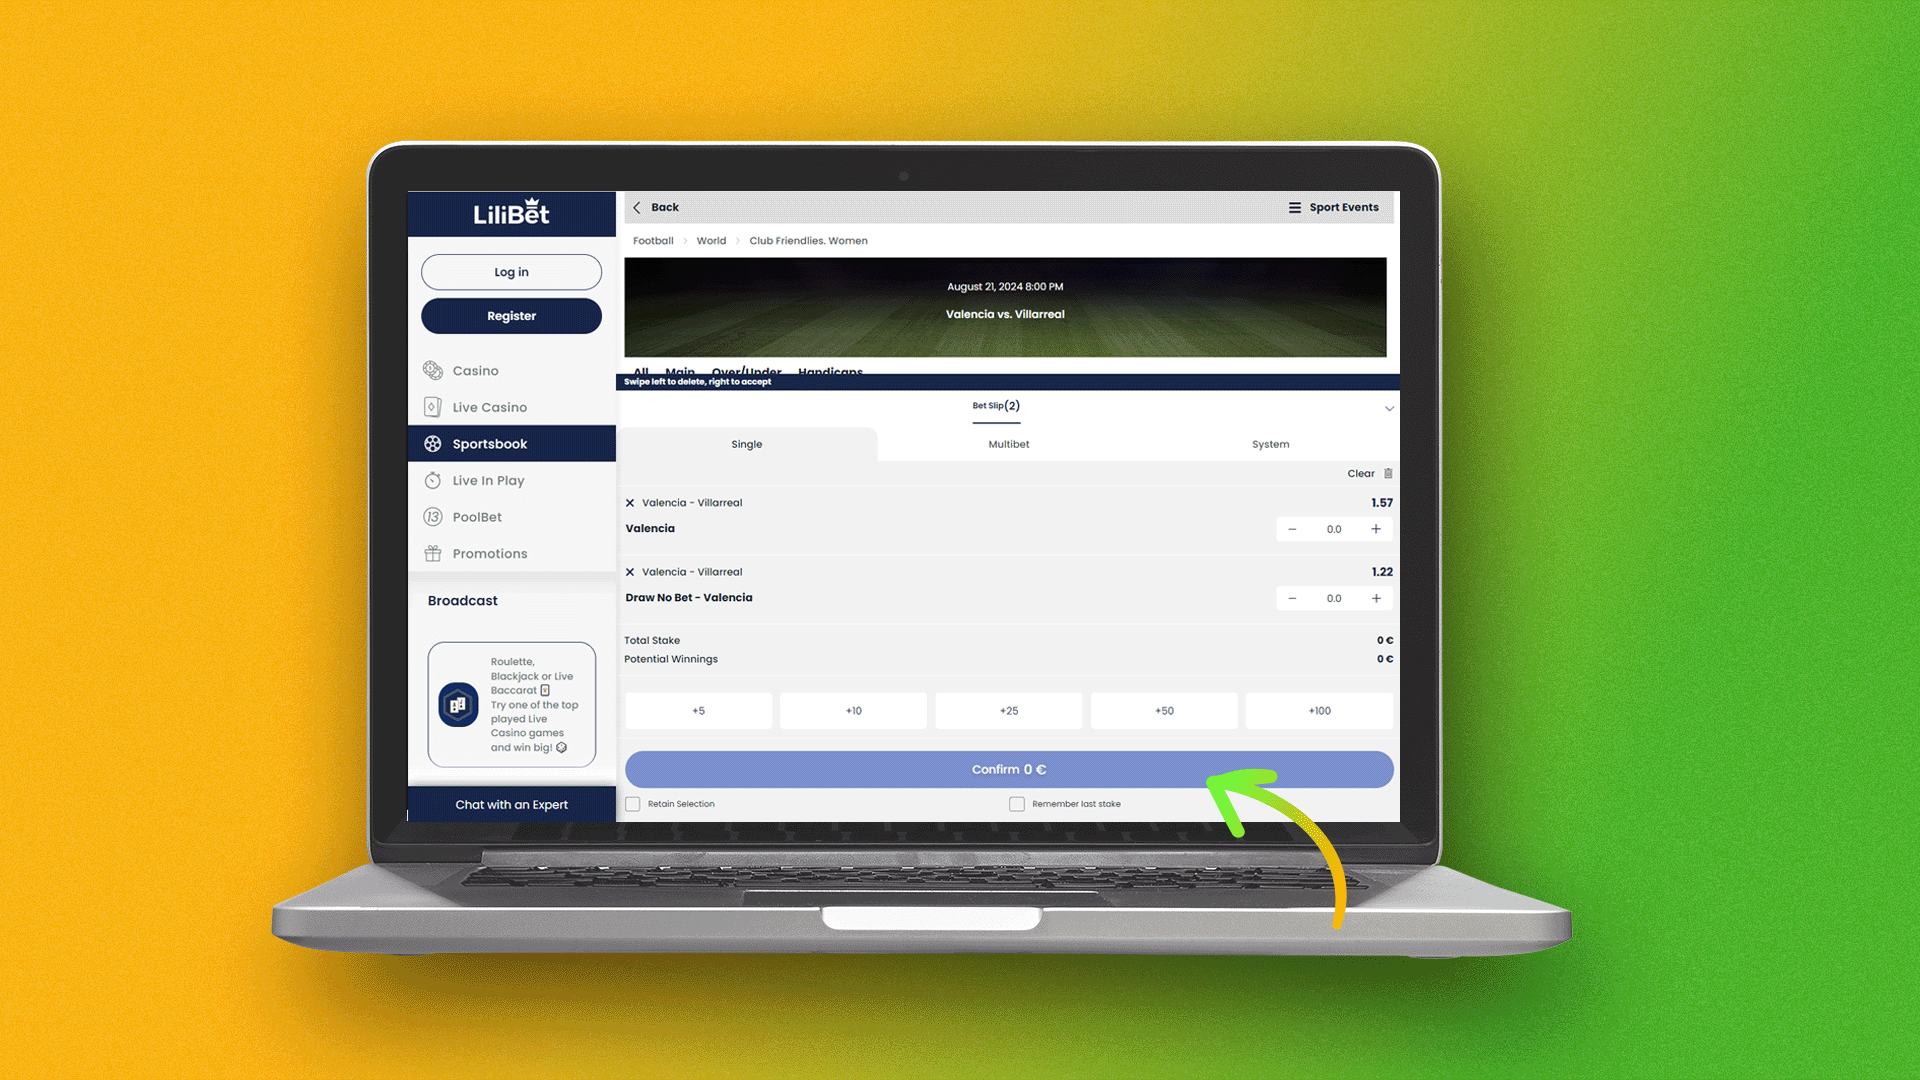Switch to System tab

pyautogui.click(x=1270, y=443)
